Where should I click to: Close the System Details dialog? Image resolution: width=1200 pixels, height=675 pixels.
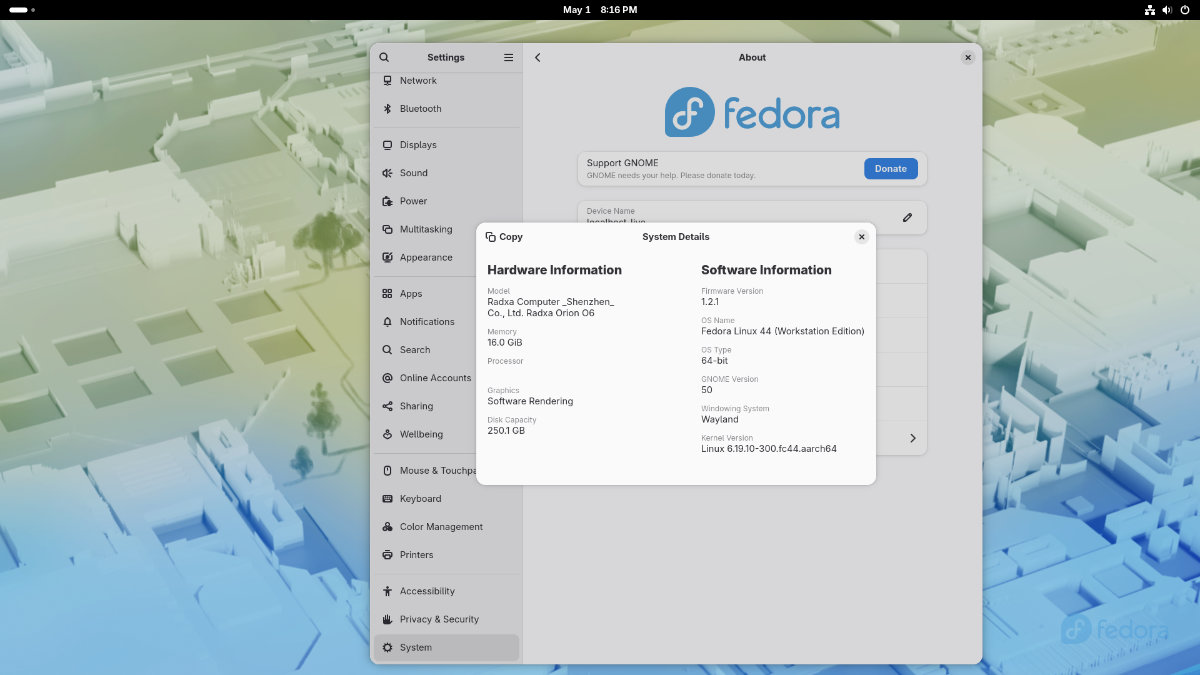(x=861, y=237)
